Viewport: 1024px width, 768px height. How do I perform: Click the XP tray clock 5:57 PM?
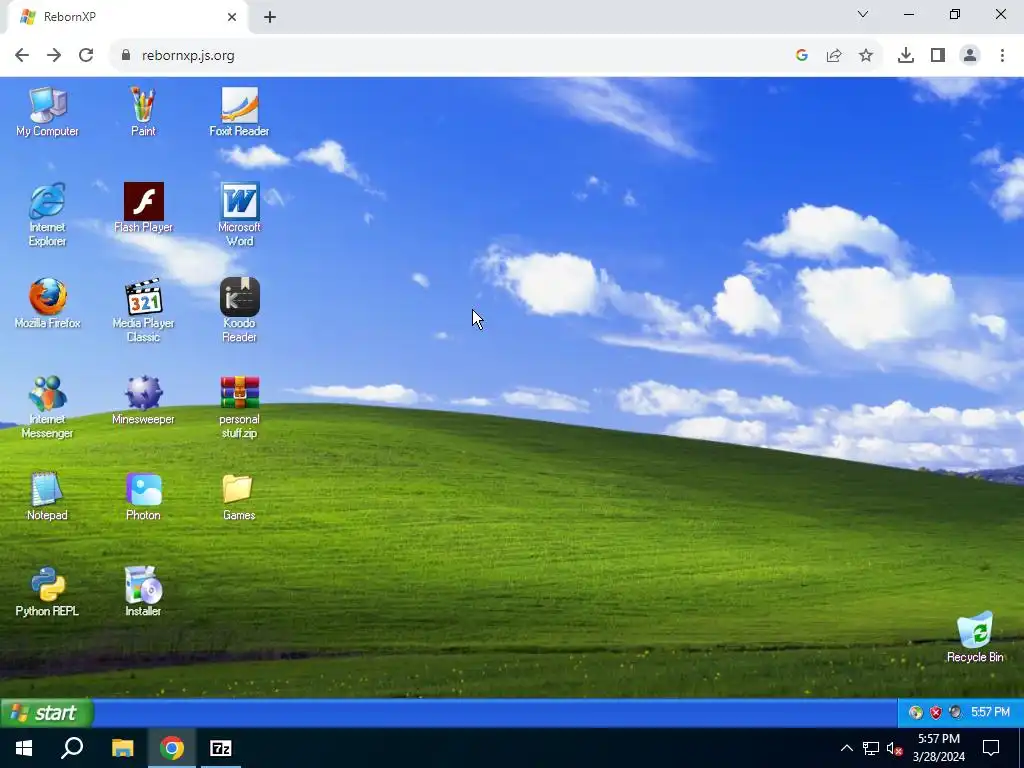coord(990,712)
